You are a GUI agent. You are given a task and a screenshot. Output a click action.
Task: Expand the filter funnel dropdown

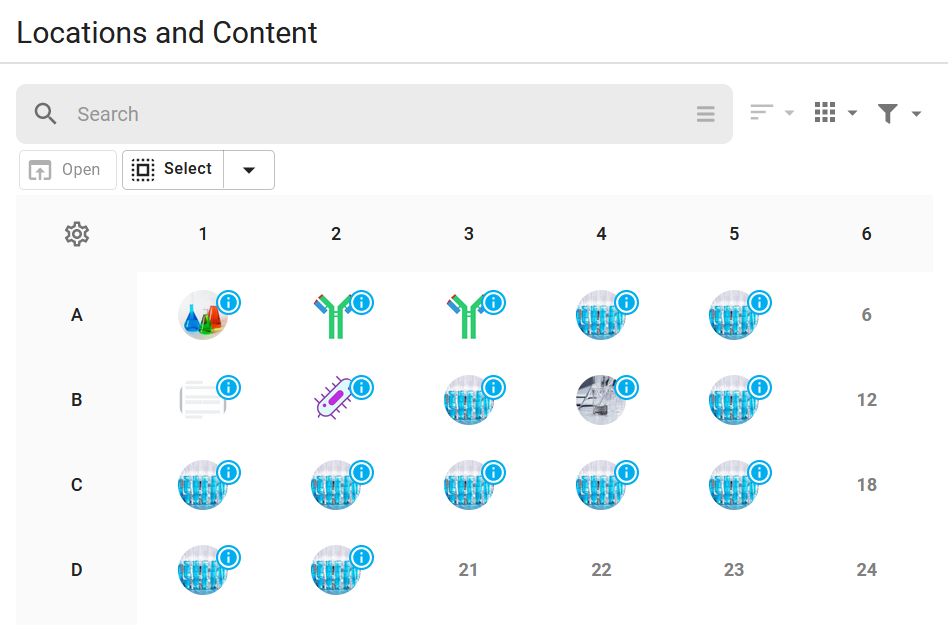click(x=899, y=113)
